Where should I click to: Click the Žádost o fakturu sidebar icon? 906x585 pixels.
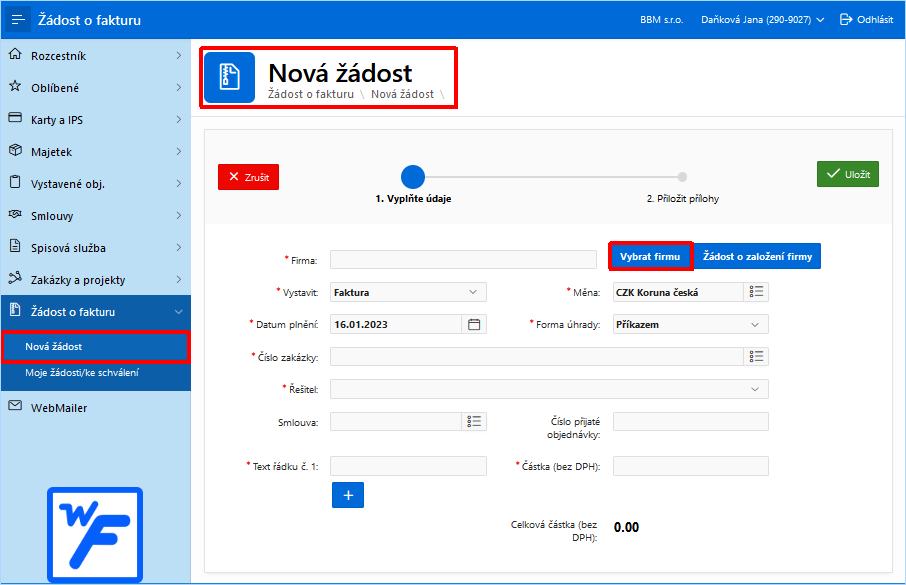[15, 310]
